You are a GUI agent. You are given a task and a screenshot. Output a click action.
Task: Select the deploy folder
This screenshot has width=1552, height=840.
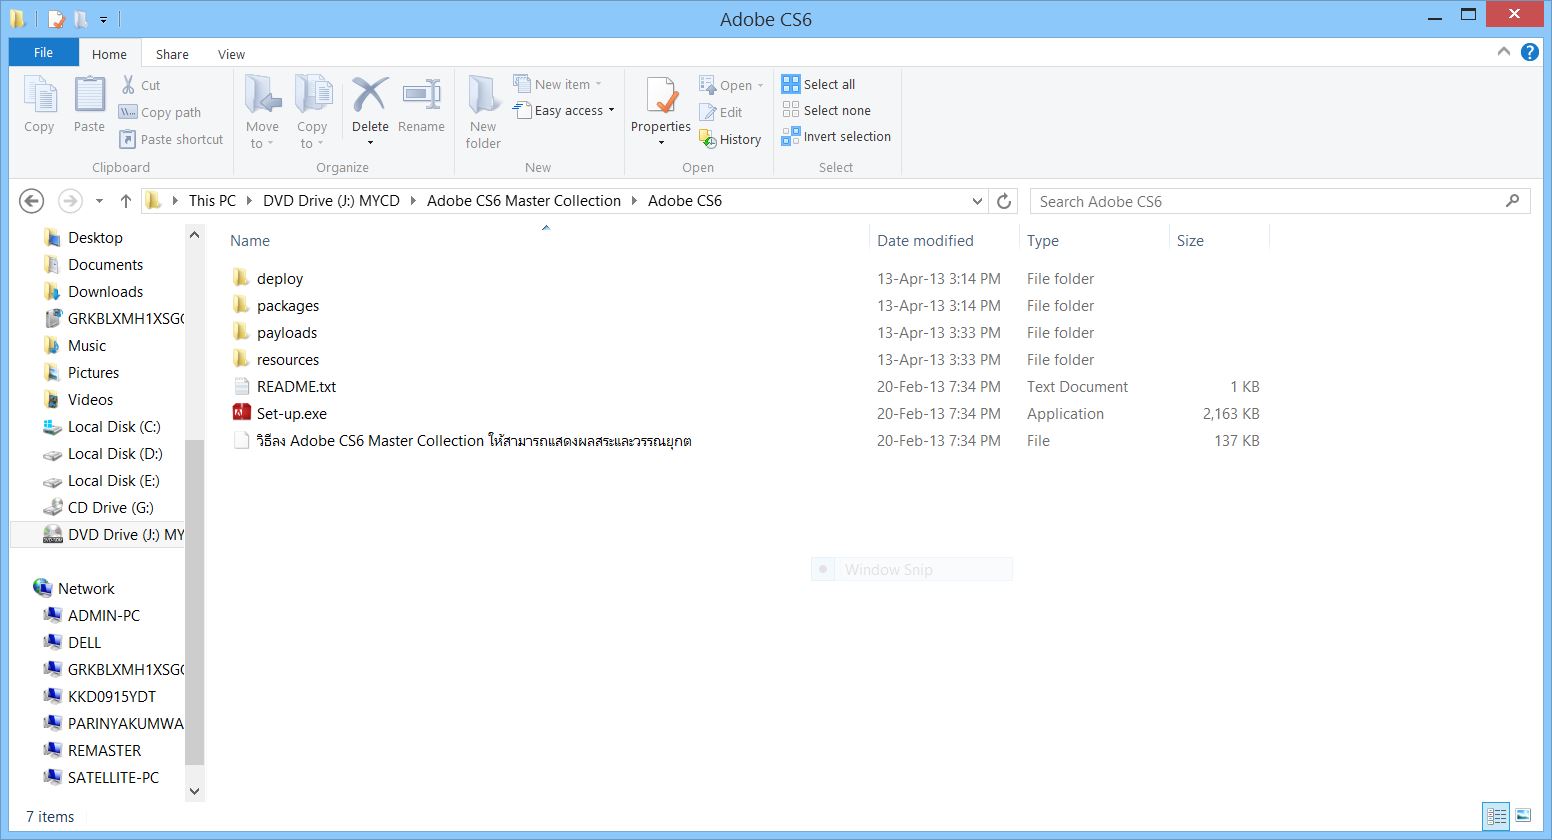point(279,278)
